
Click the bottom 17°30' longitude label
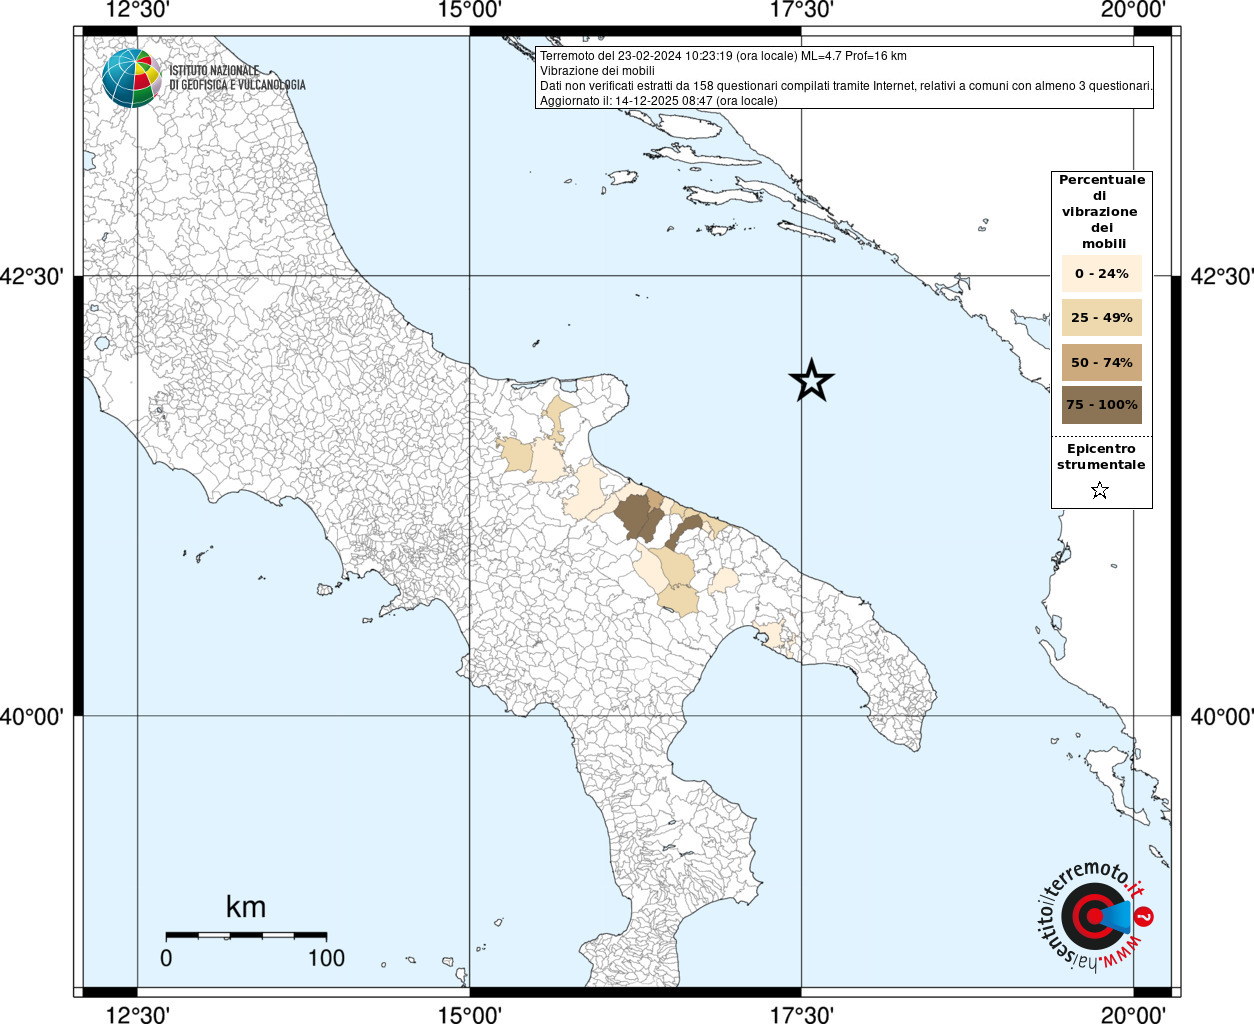click(801, 1014)
